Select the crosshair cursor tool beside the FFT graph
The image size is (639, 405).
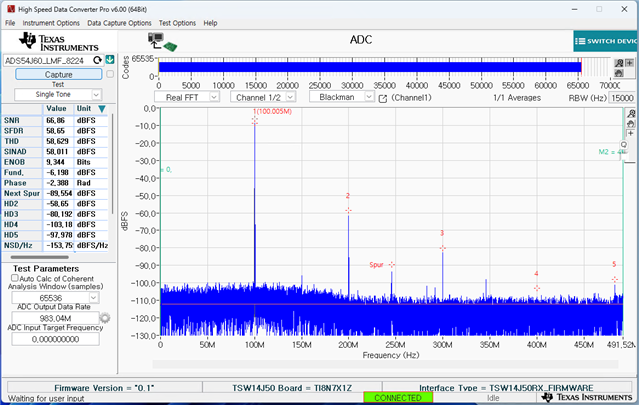point(631,133)
